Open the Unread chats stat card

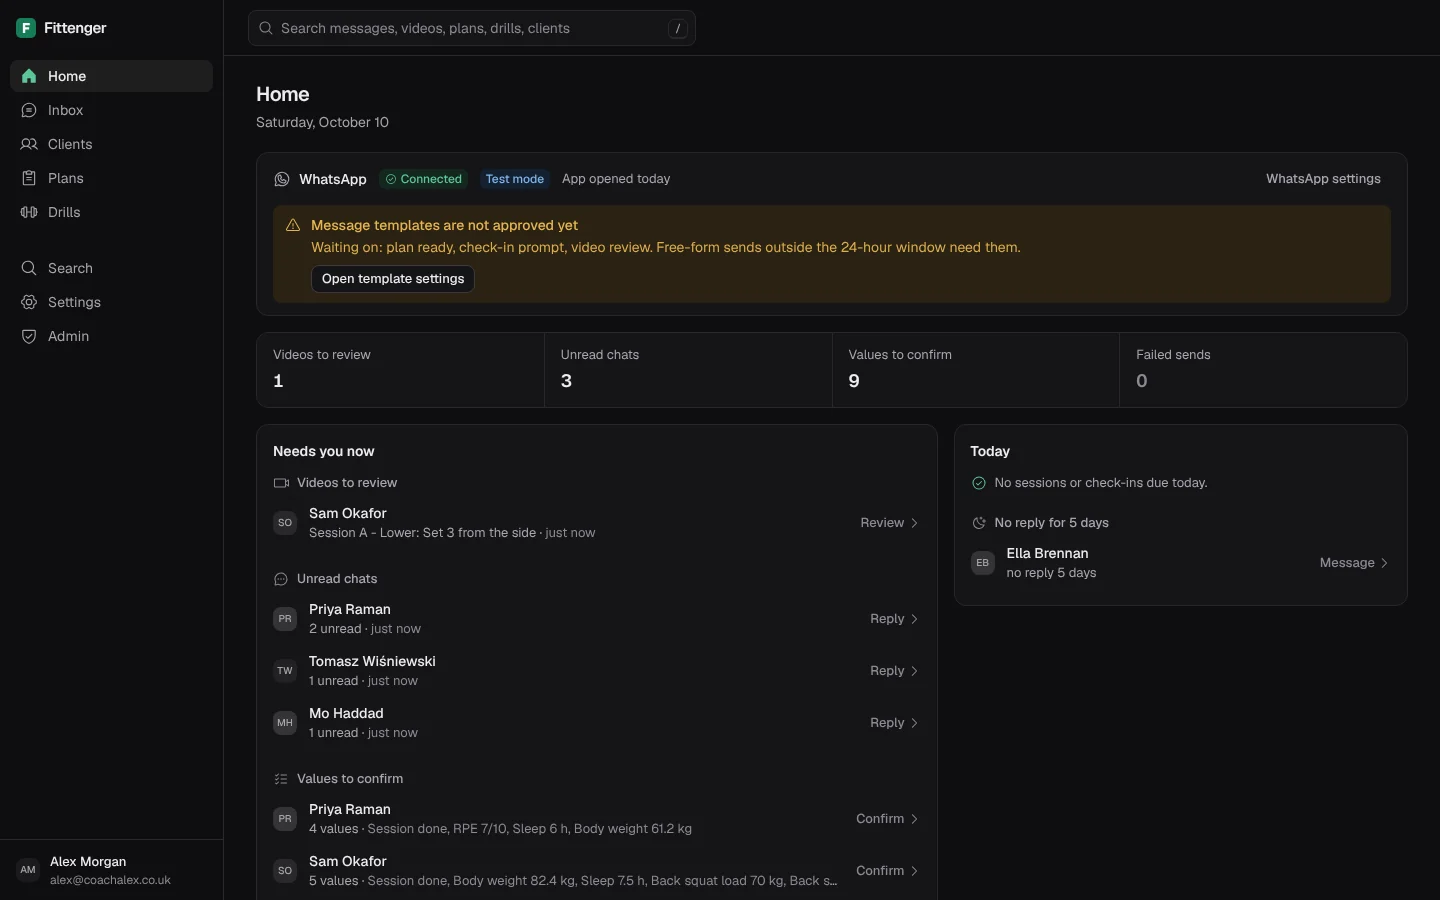point(688,370)
